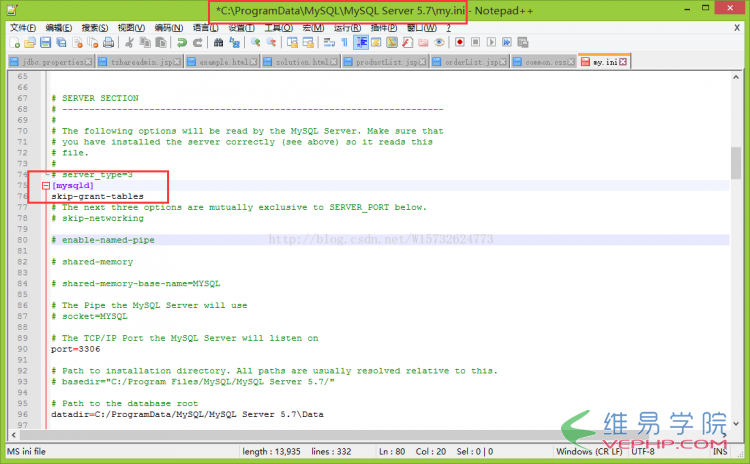Click the Copy toolbar icon
This screenshot has height=464, width=750.
pos(145,43)
